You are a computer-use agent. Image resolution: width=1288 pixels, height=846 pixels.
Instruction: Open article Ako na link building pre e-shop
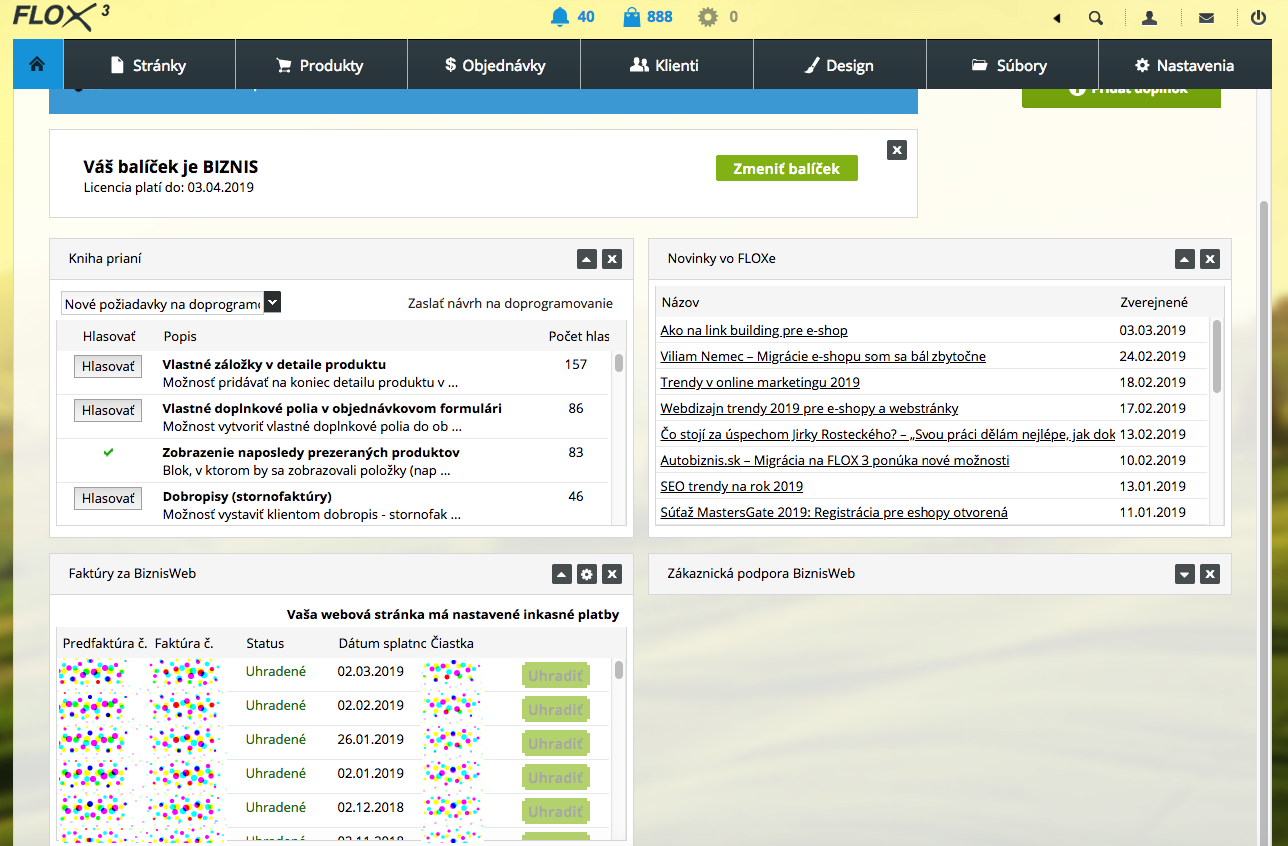[x=754, y=330]
